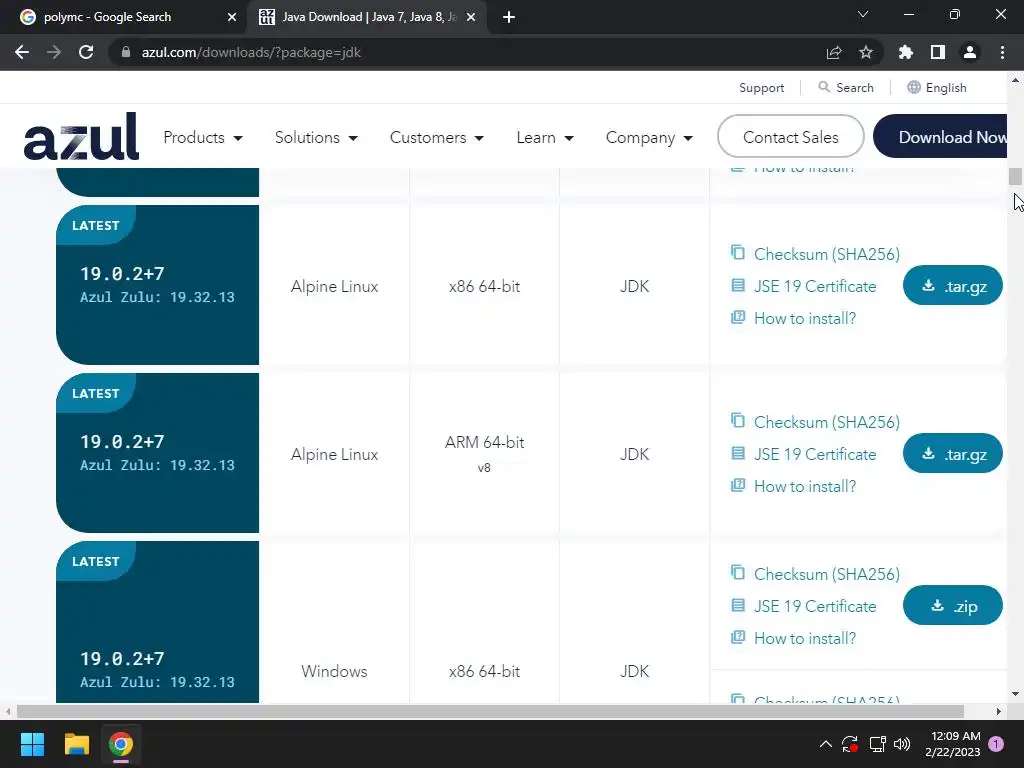This screenshot has width=1024, height=768.
Task: Go back to the previous page
Action: click(22, 52)
